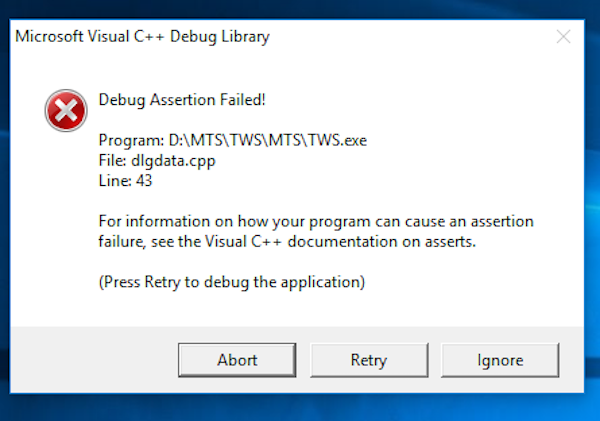This screenshot has height=421, width=600.
Task: Close the Debug Library dialog
Action: click(x=564, y=37)
